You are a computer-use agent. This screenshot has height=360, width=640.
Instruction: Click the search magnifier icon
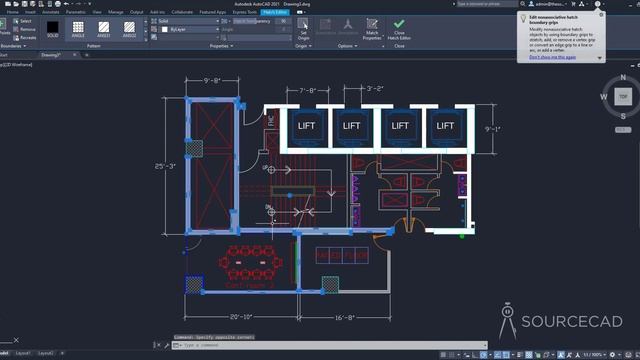(x=522, y=4)
